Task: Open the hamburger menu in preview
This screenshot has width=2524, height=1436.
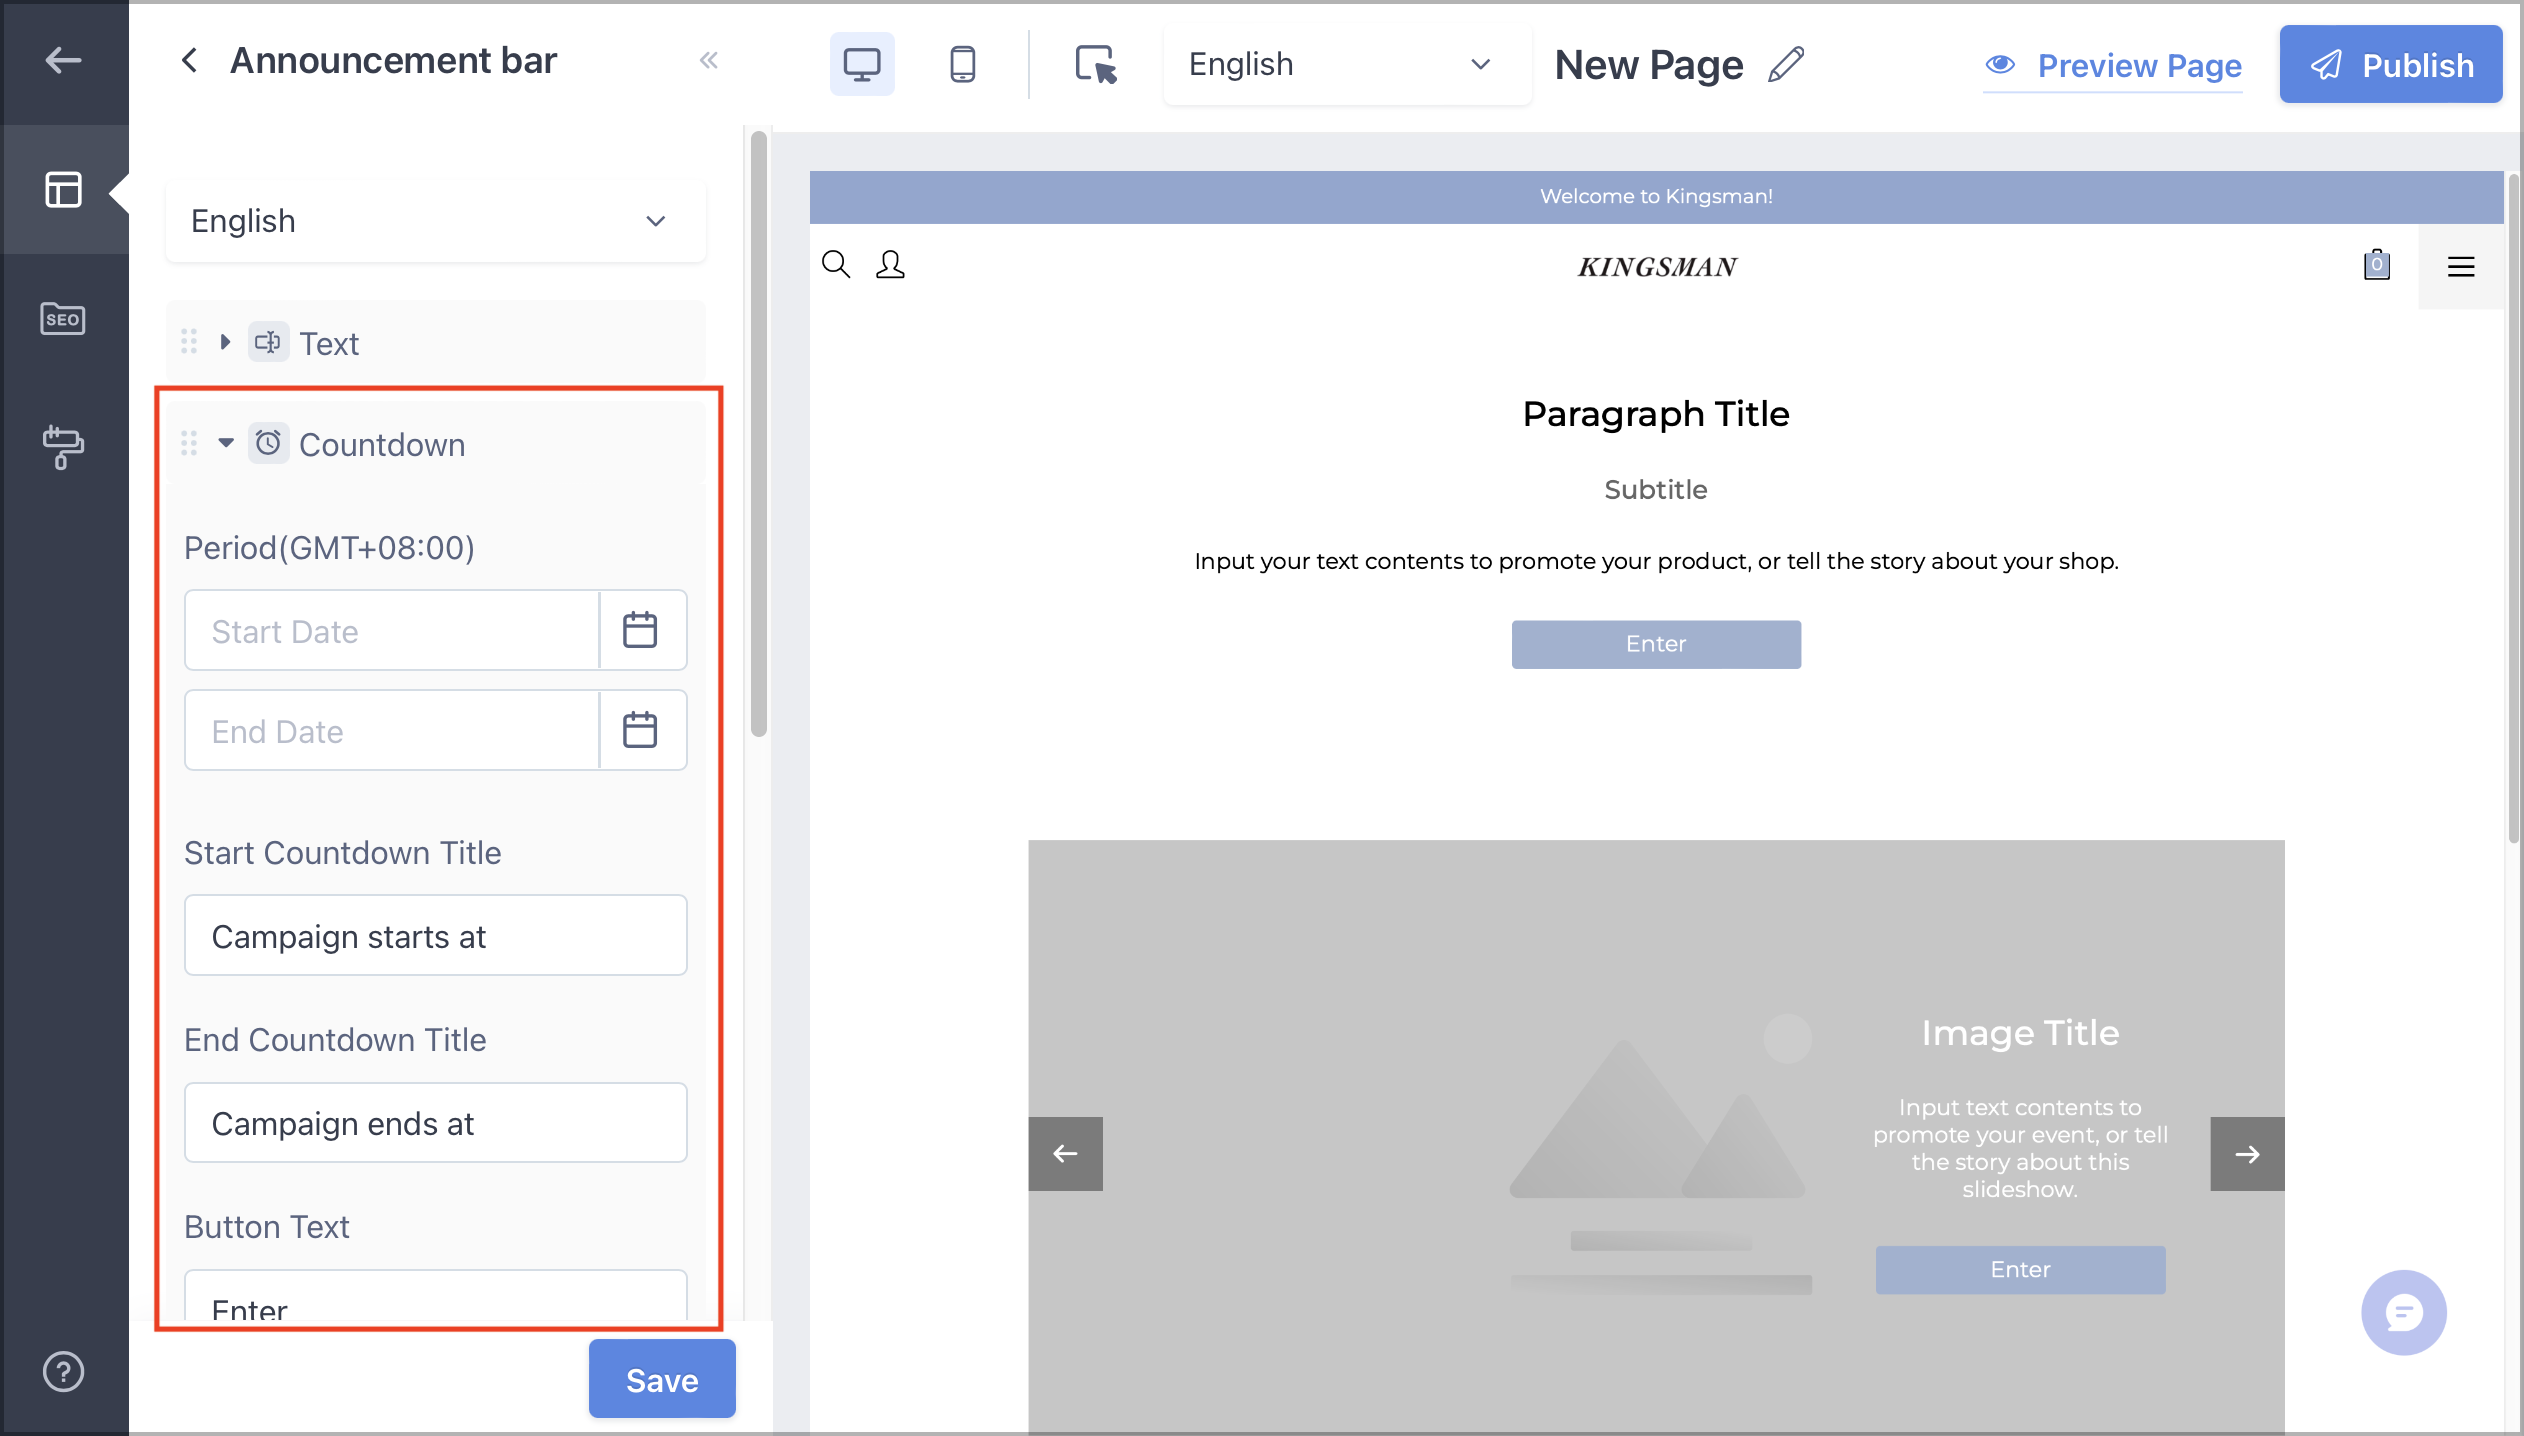Action: (2461, 267)
